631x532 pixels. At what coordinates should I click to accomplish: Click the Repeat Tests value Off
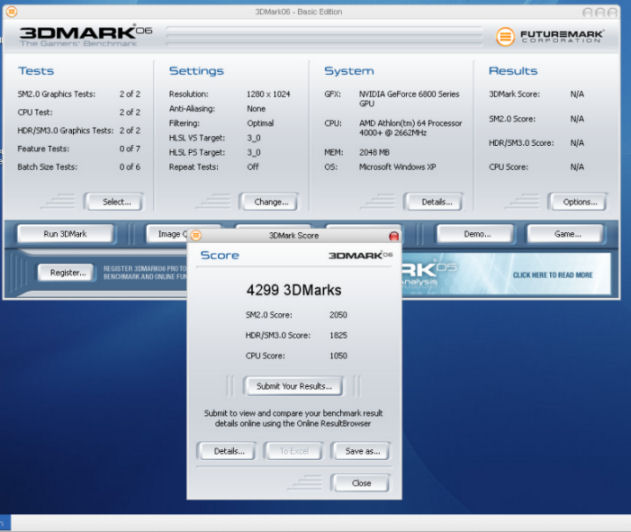[x=253, y=167]
